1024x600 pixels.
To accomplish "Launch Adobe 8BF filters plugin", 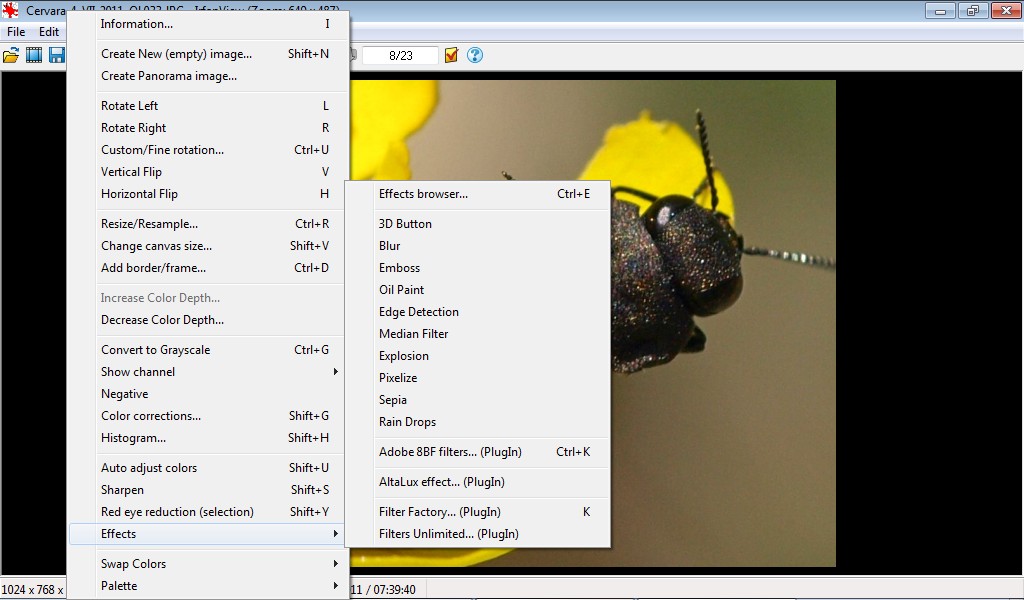I will click(x=450, y=452).
